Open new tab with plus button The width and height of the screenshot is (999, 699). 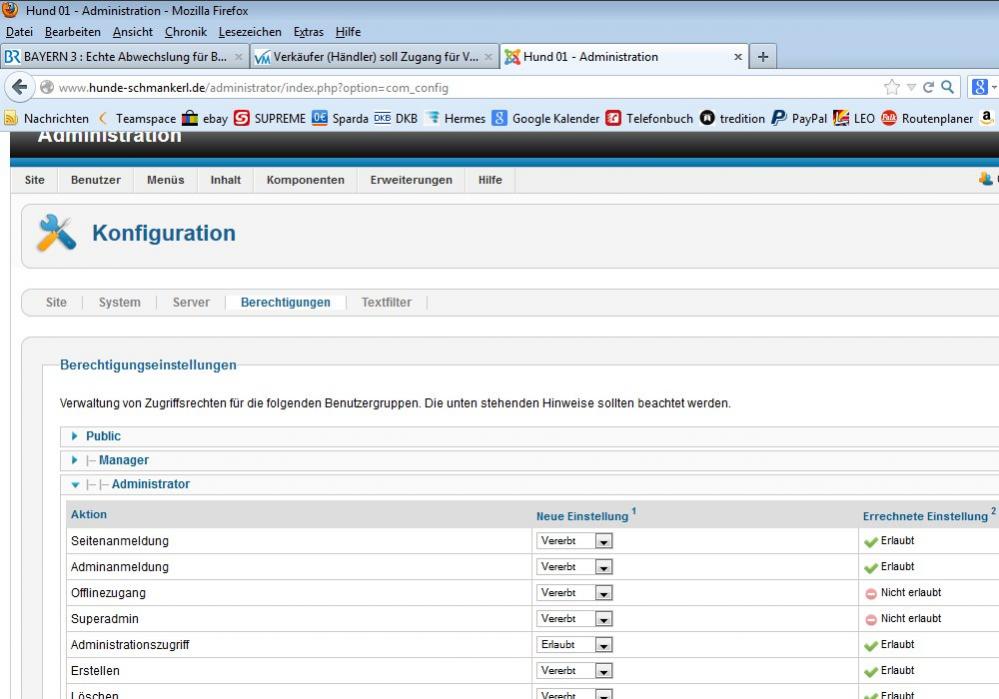click(763, 57)
